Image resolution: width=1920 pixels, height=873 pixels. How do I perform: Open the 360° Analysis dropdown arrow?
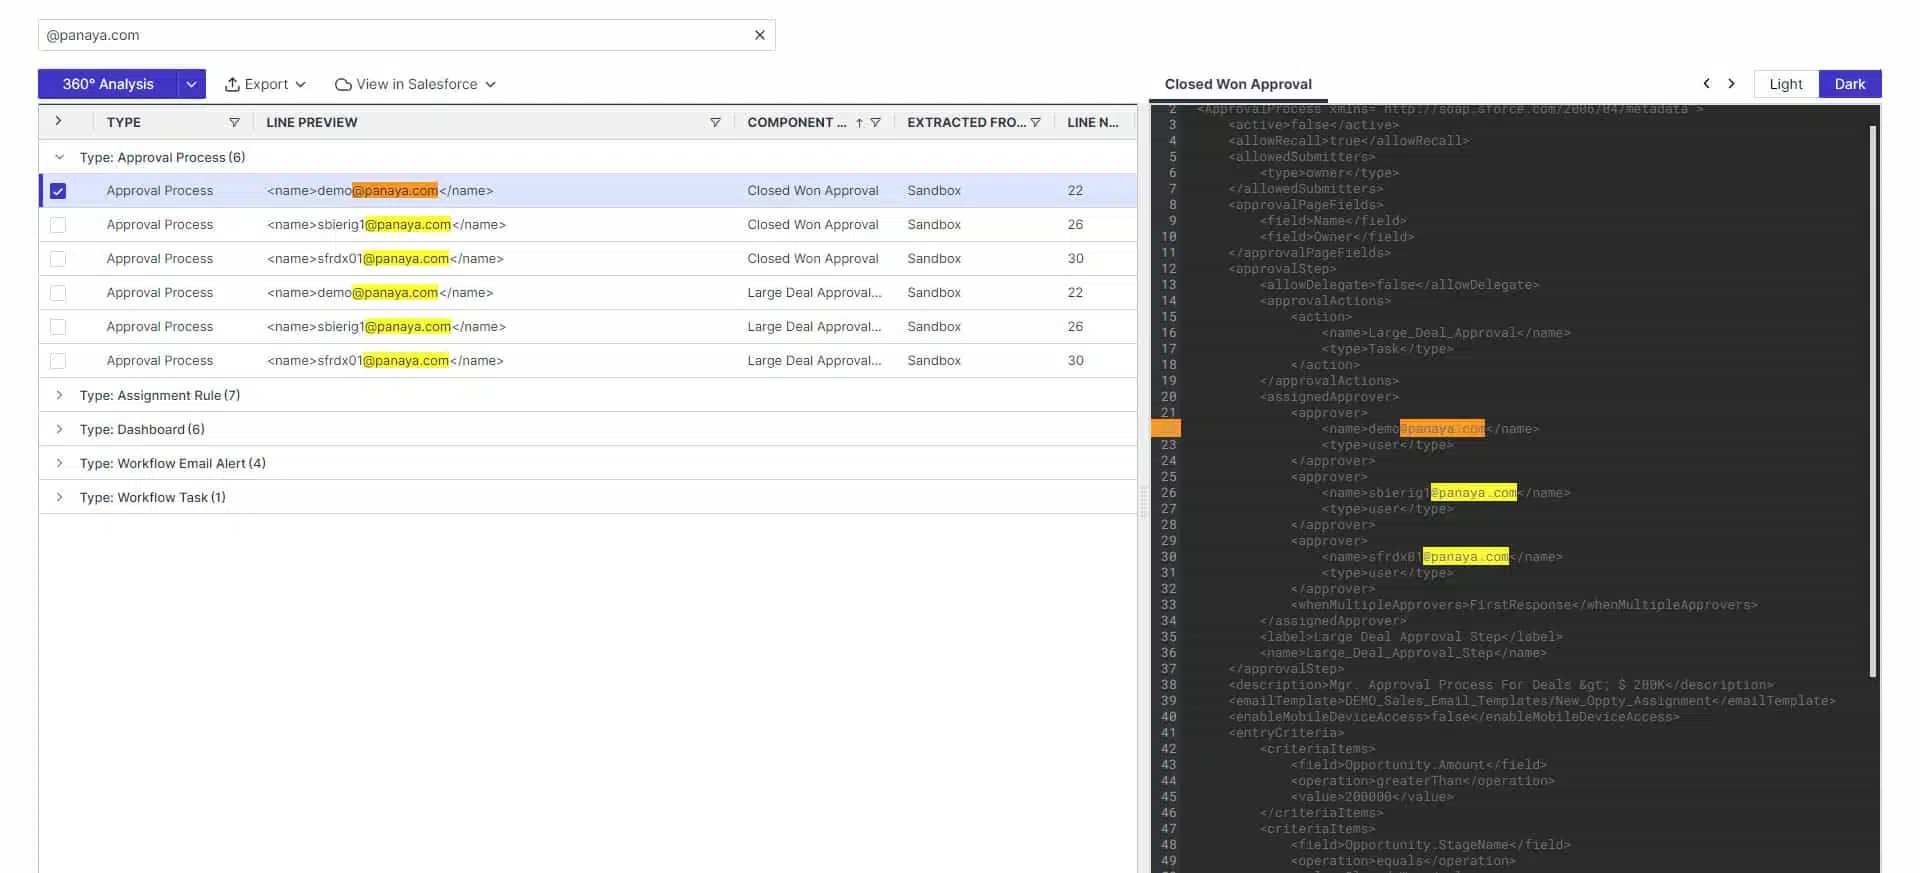[x=191, y=84]
